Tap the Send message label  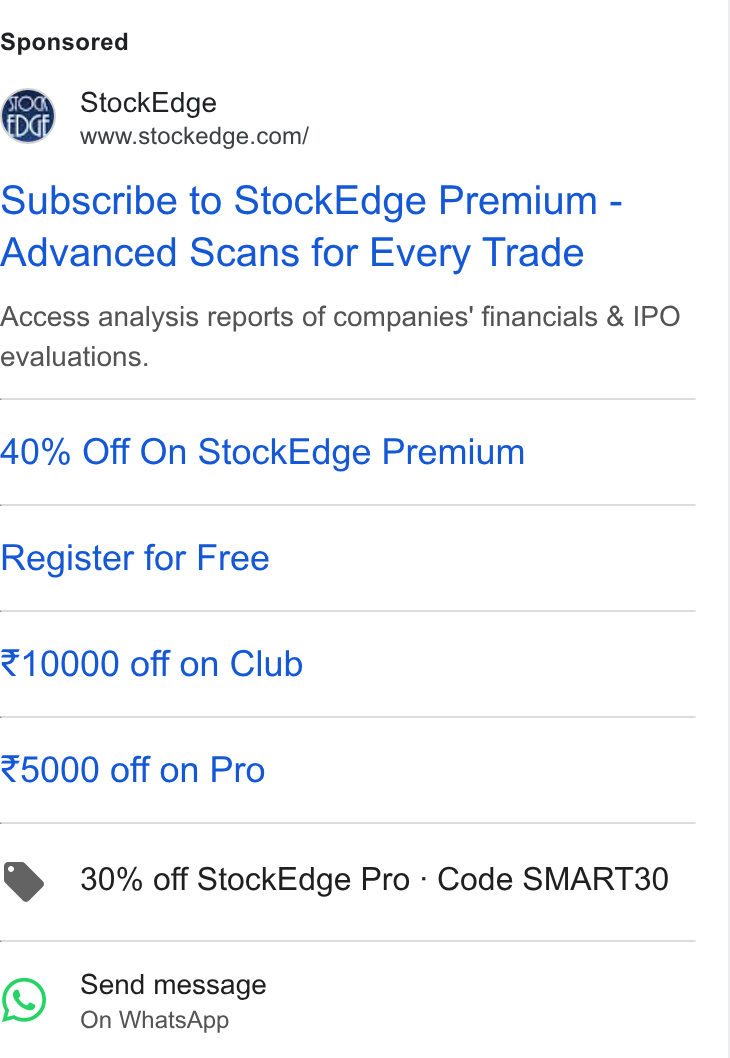pyautogui.click(x=173, y=985)
